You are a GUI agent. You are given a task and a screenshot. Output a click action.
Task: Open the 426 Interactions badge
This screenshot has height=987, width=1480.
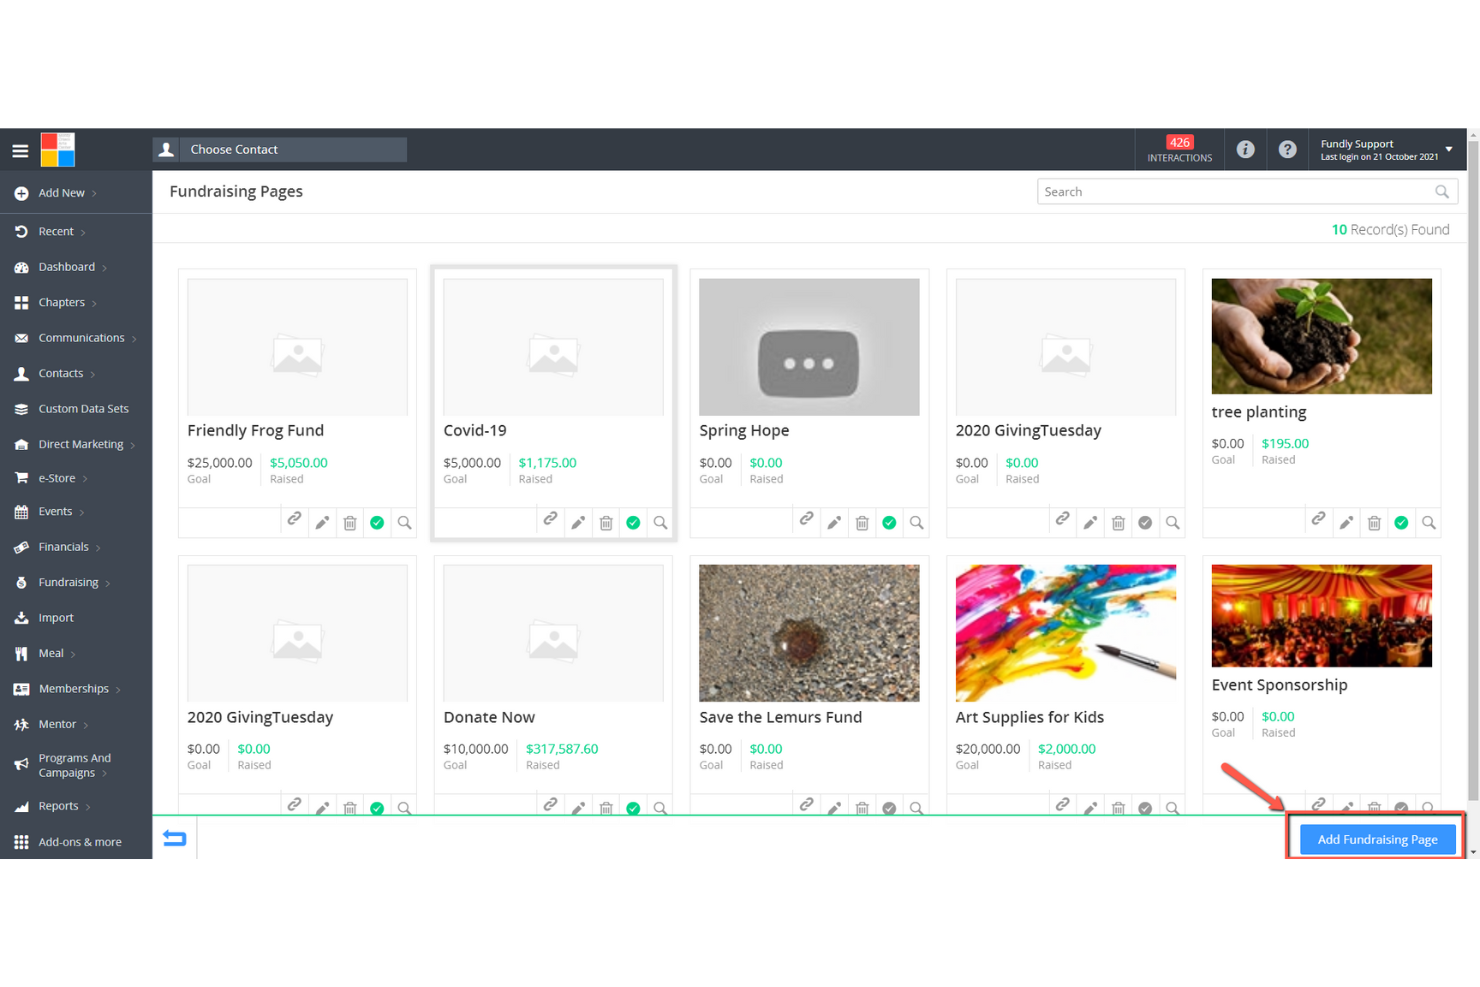coord(1180,149)
